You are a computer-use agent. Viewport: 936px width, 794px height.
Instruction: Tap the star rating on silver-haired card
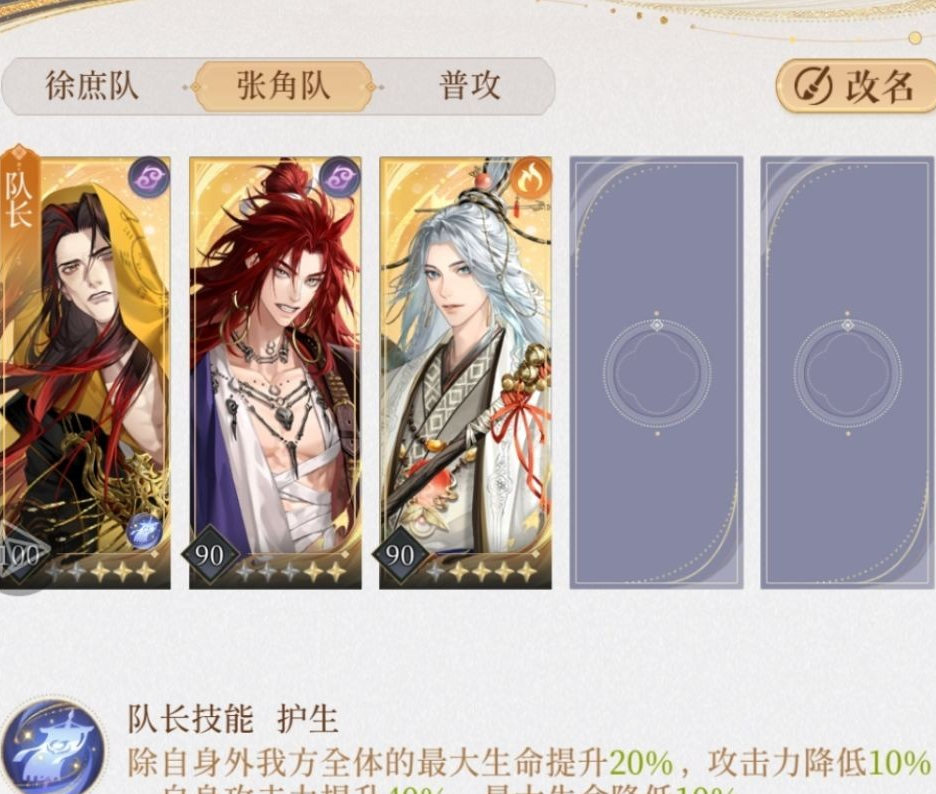pyautogui.click(x=481, y=573)
